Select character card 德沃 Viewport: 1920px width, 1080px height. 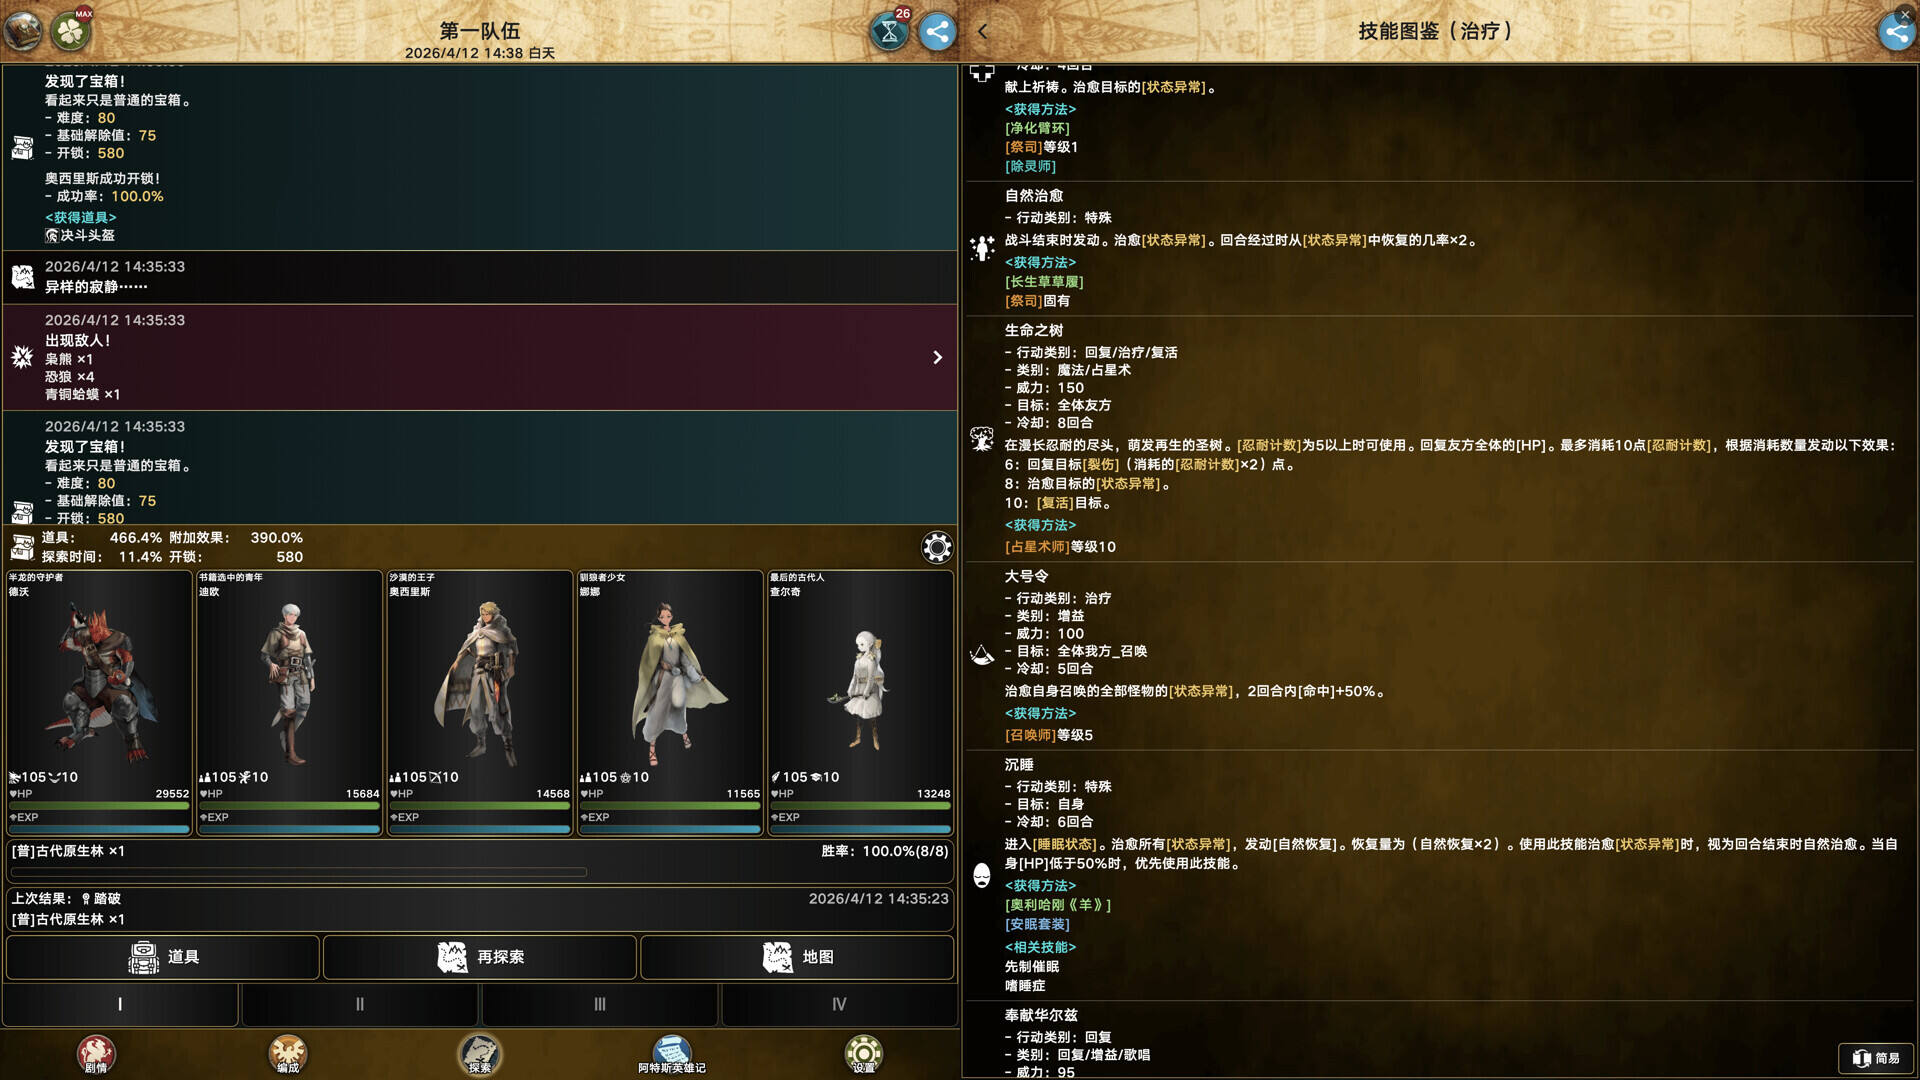tap(99, 702)
